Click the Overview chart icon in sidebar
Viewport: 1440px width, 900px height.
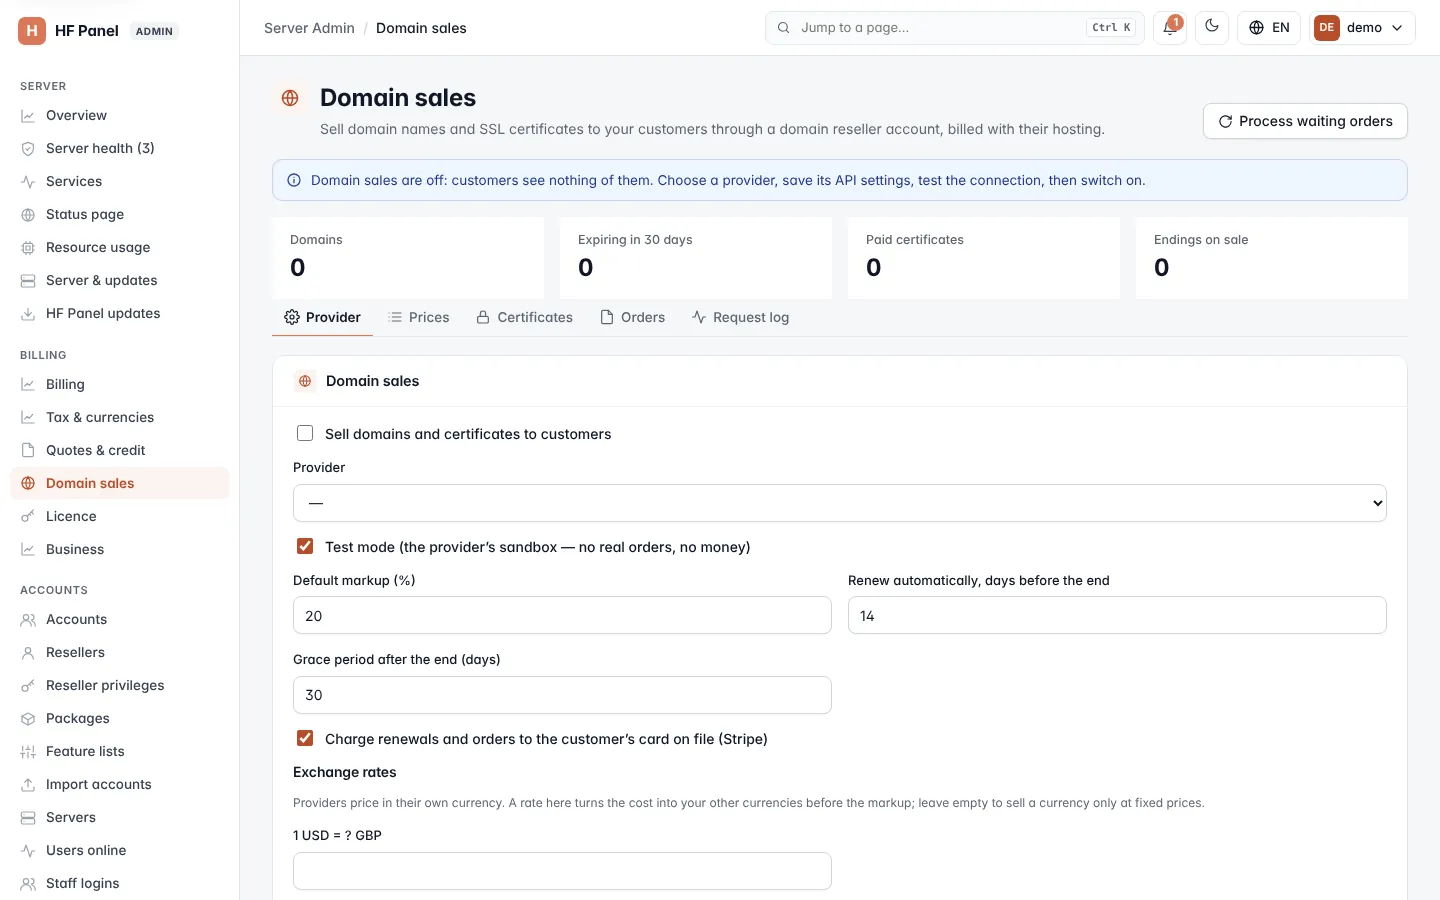coord(28,116)
